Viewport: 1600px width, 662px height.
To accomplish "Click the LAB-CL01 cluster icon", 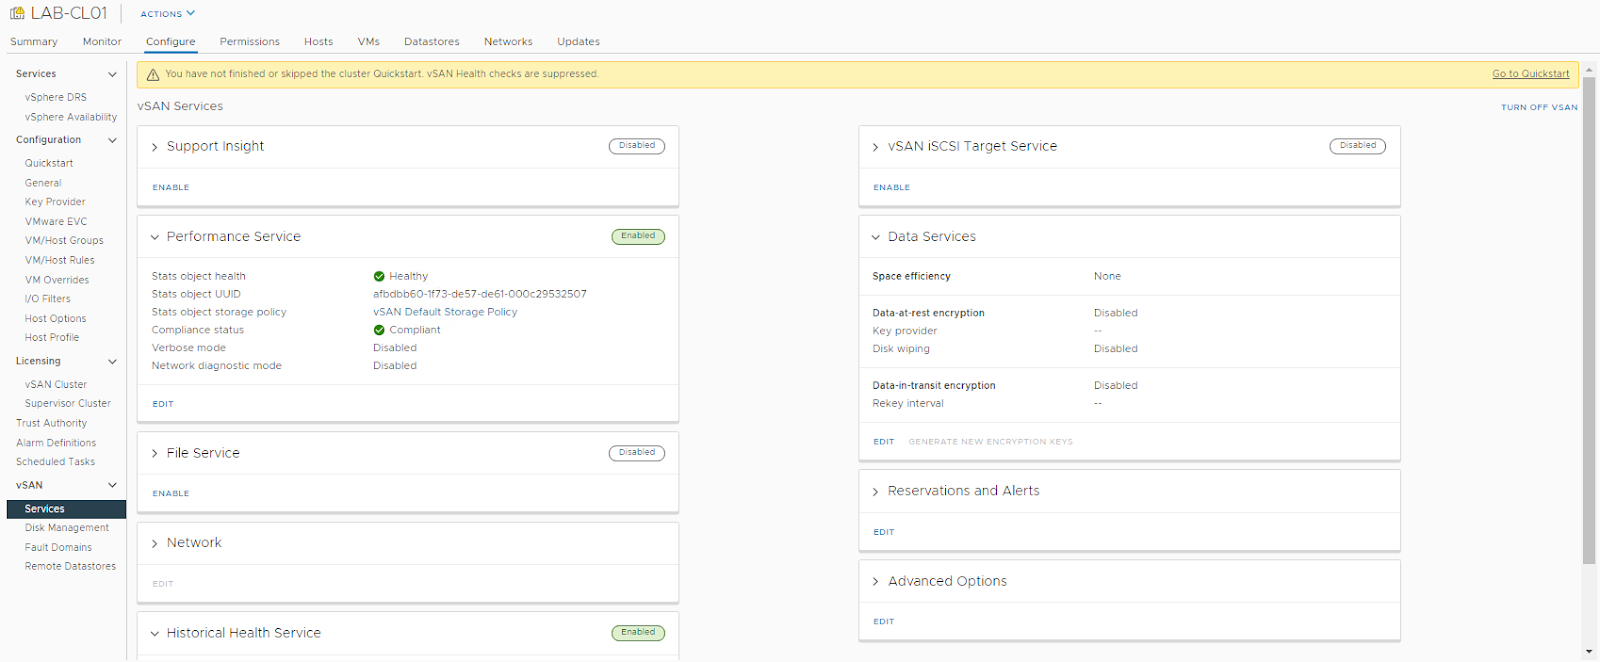I will [17, 14].
